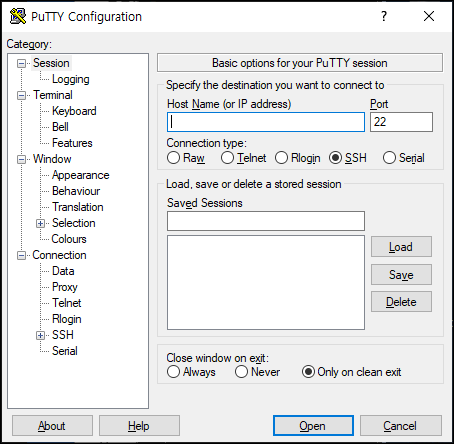
Task: Click the Load session button
Action: point(401,247)
